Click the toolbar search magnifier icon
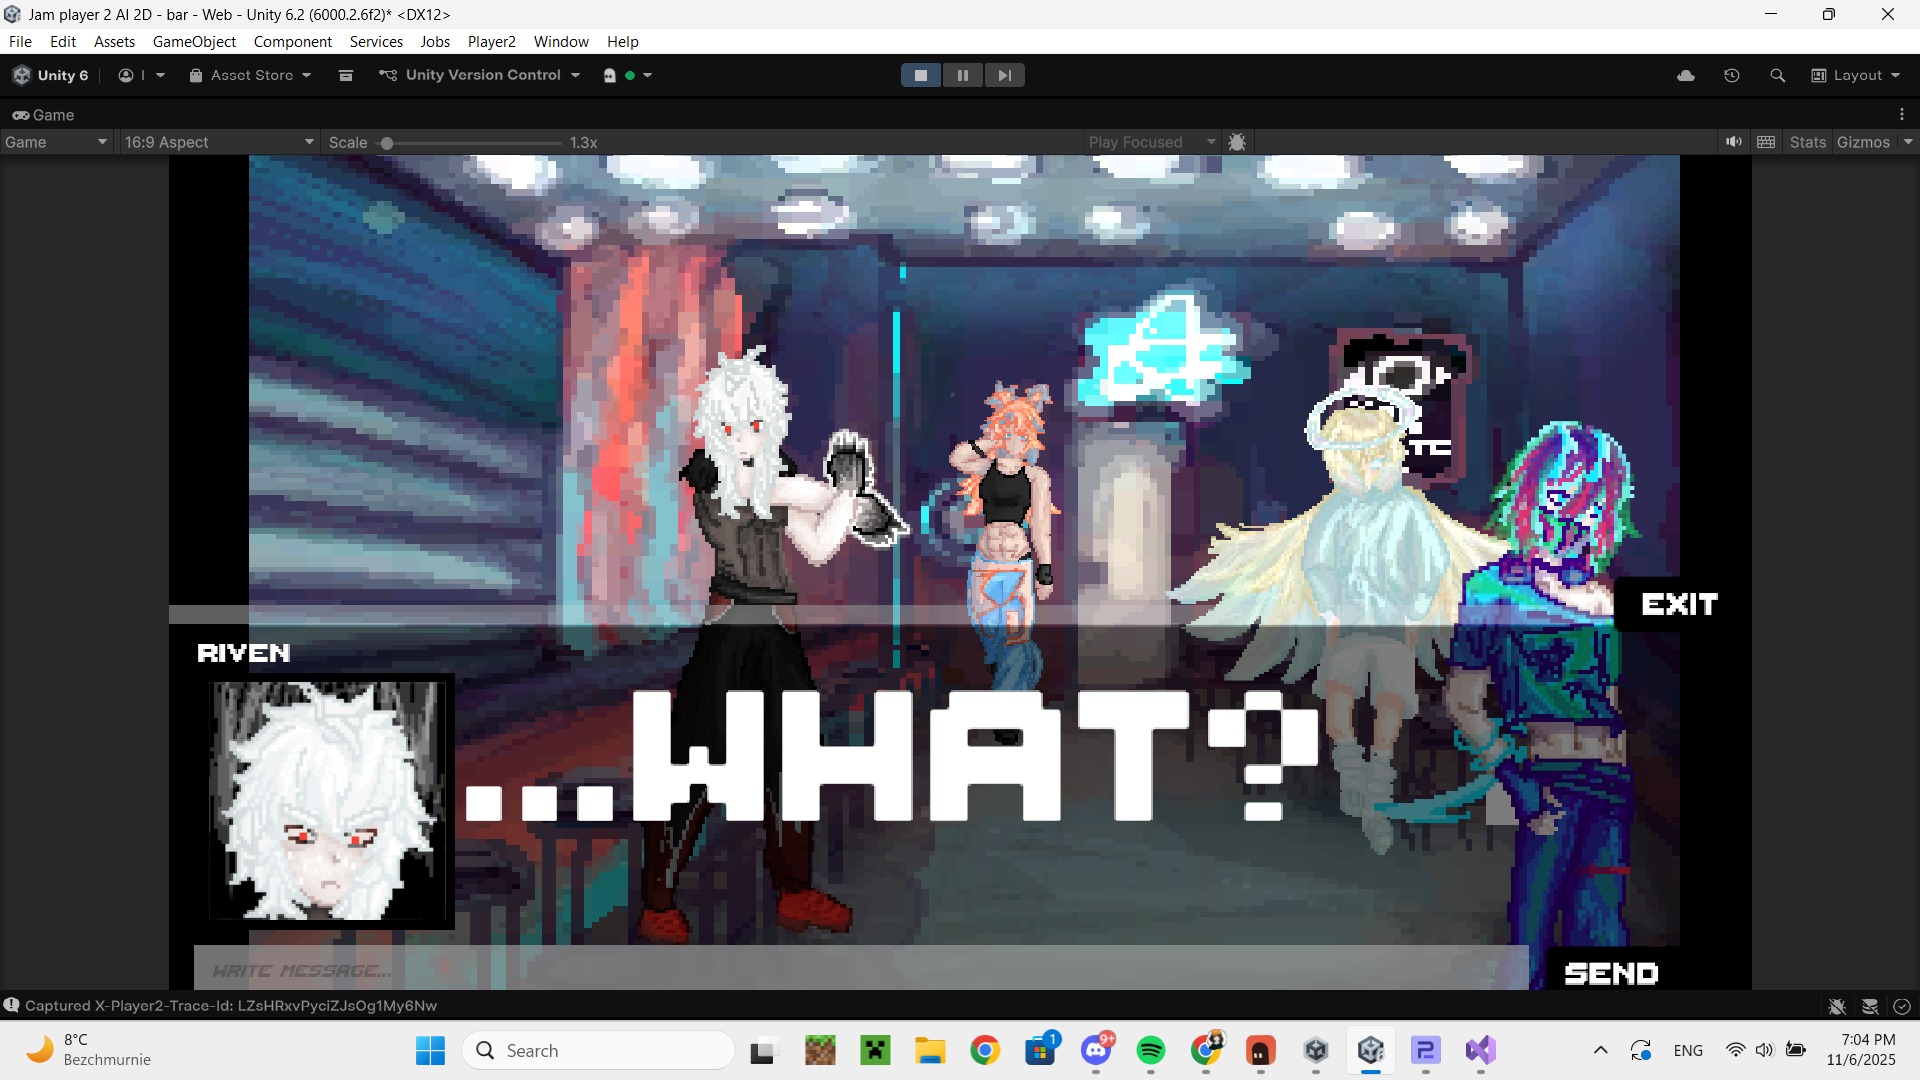 (1777, 75)
